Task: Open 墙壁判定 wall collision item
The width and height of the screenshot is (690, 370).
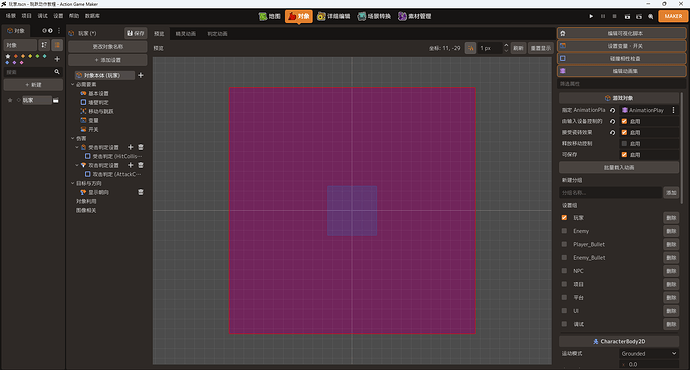Action: (99, 103)
